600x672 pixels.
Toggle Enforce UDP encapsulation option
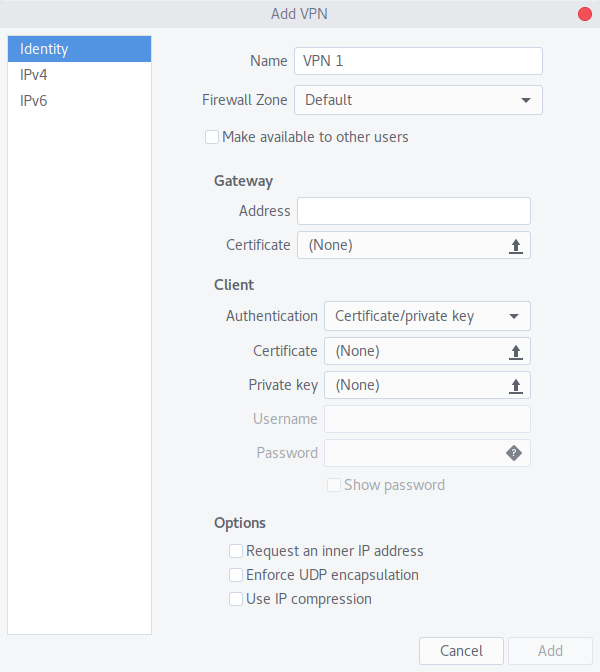click(x=236, y=575)
